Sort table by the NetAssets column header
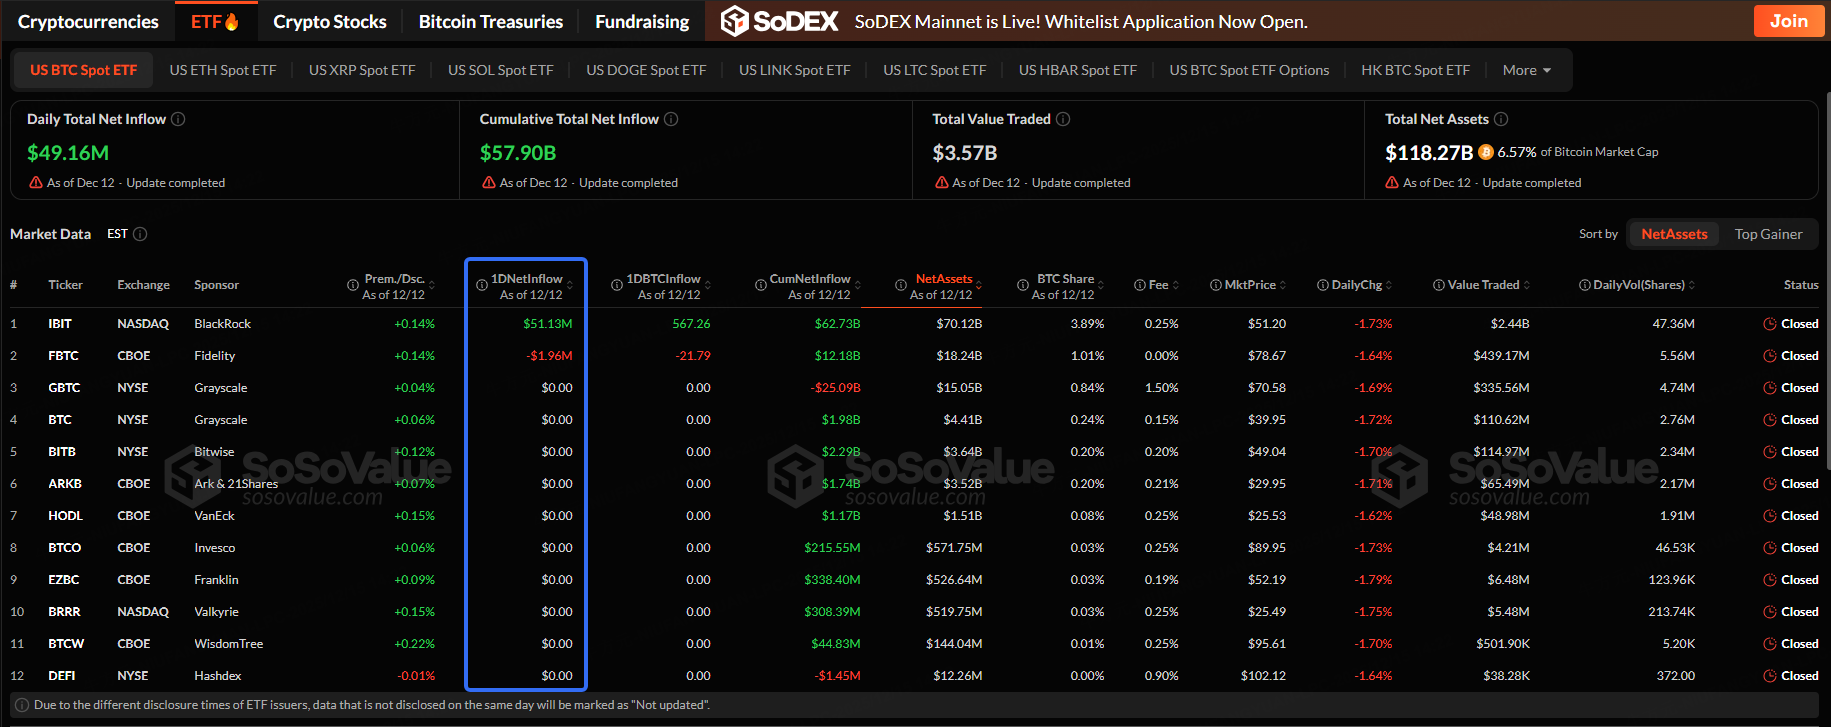 click(x=943, y=279)
